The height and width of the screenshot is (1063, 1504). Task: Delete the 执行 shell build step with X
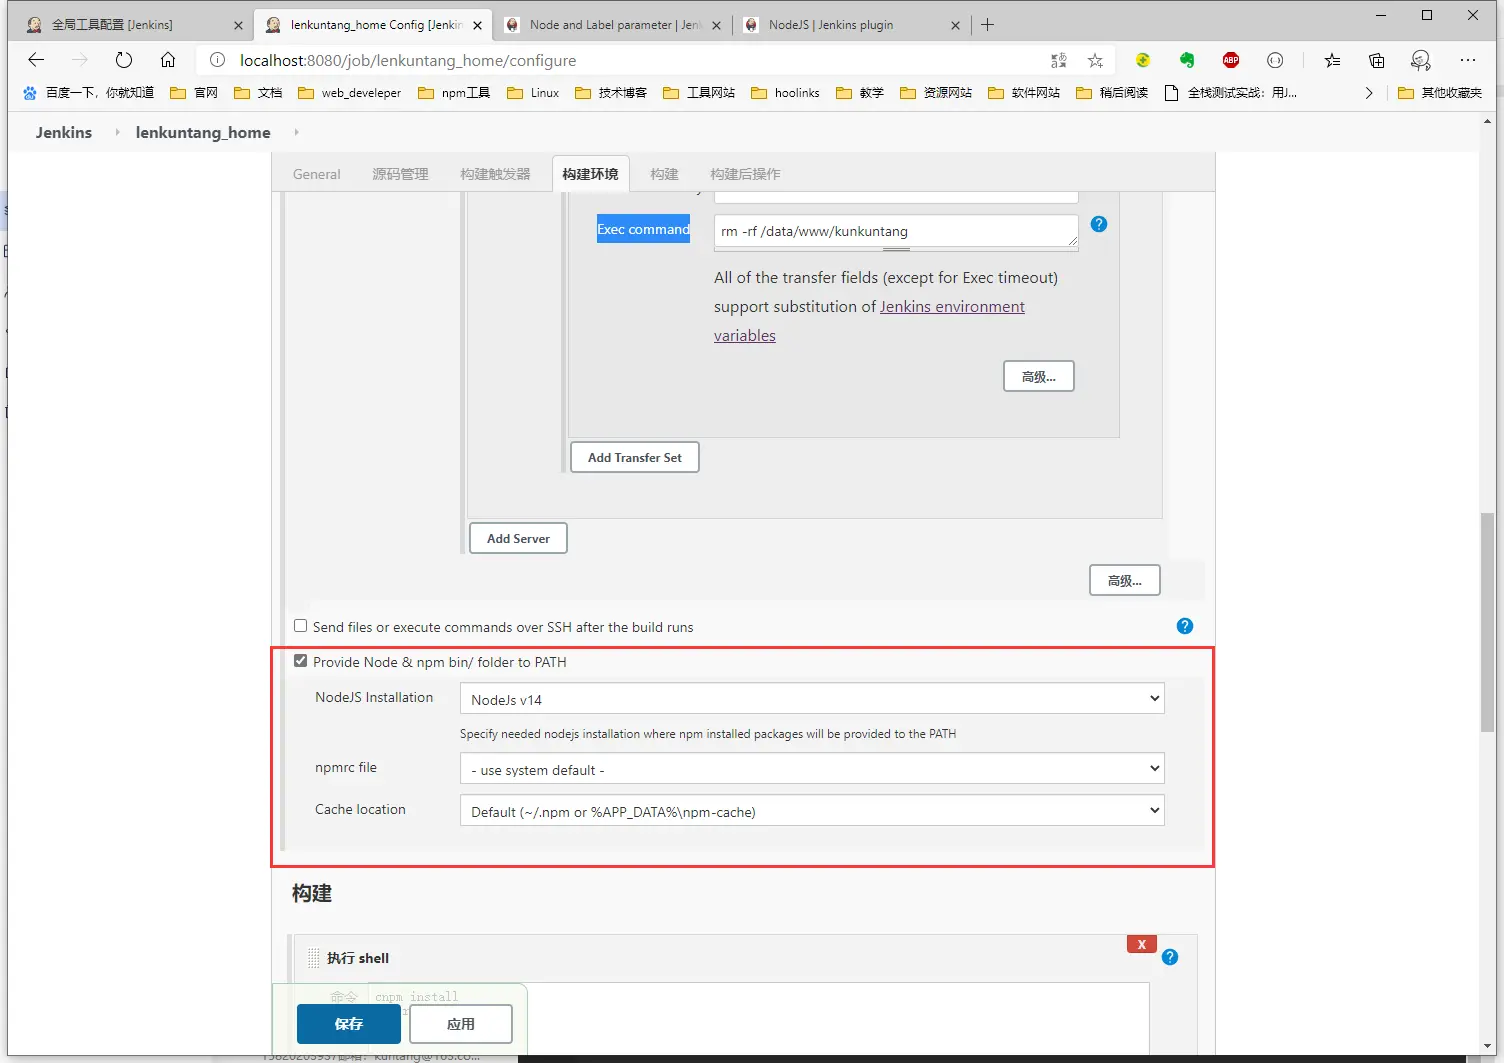1142,944
